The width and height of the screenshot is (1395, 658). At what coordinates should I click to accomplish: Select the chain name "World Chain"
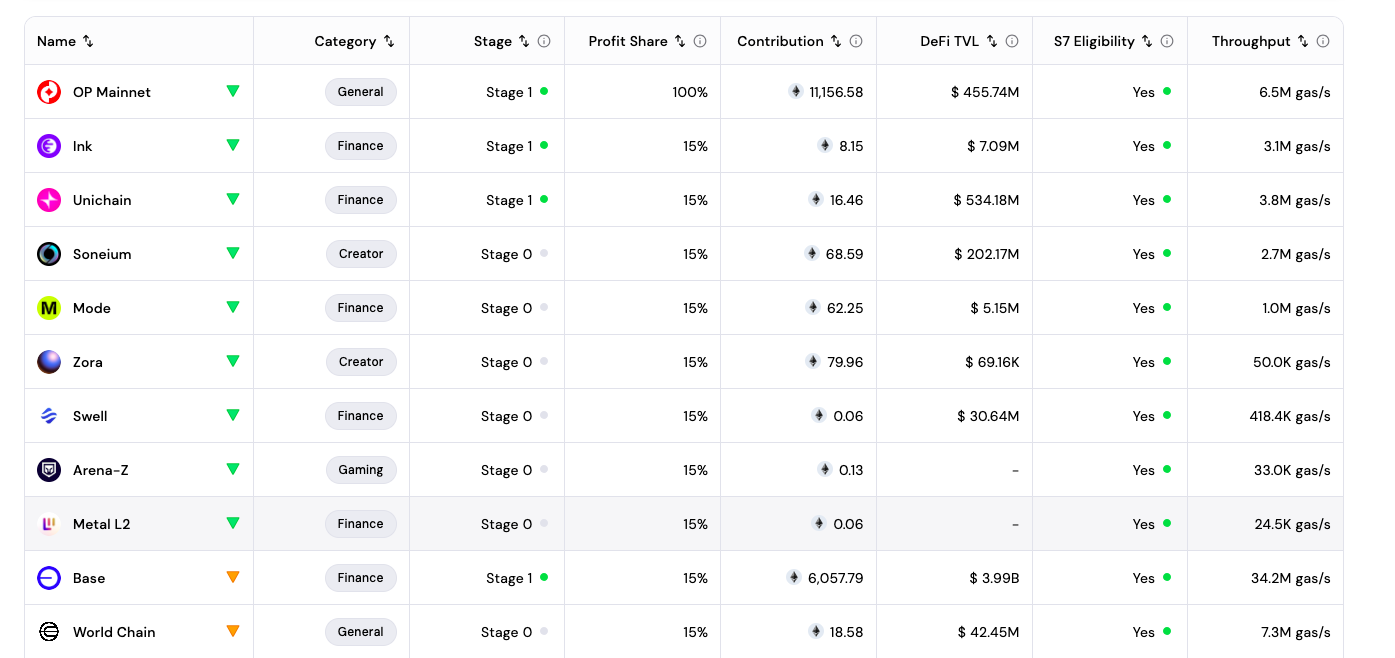click(114, 632)
